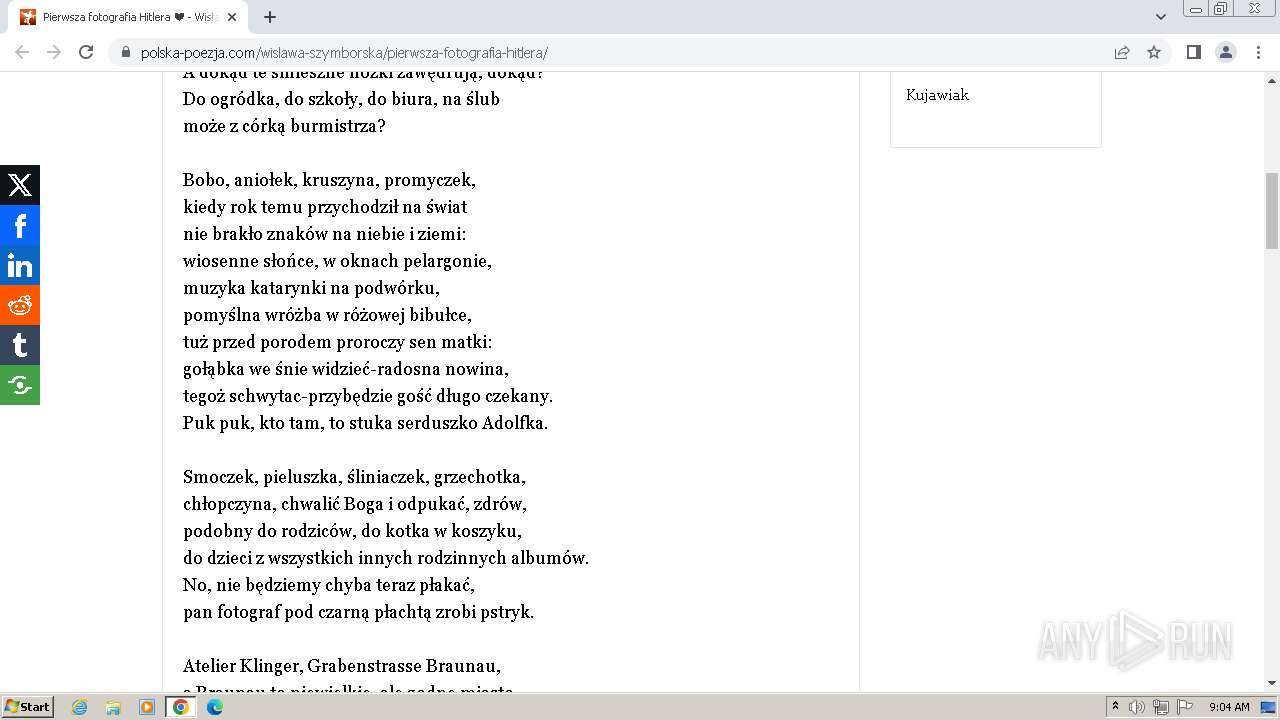This screenshot has width=1280, height=720.
Task: Open a new browser tab
Action: coord(270,17)
